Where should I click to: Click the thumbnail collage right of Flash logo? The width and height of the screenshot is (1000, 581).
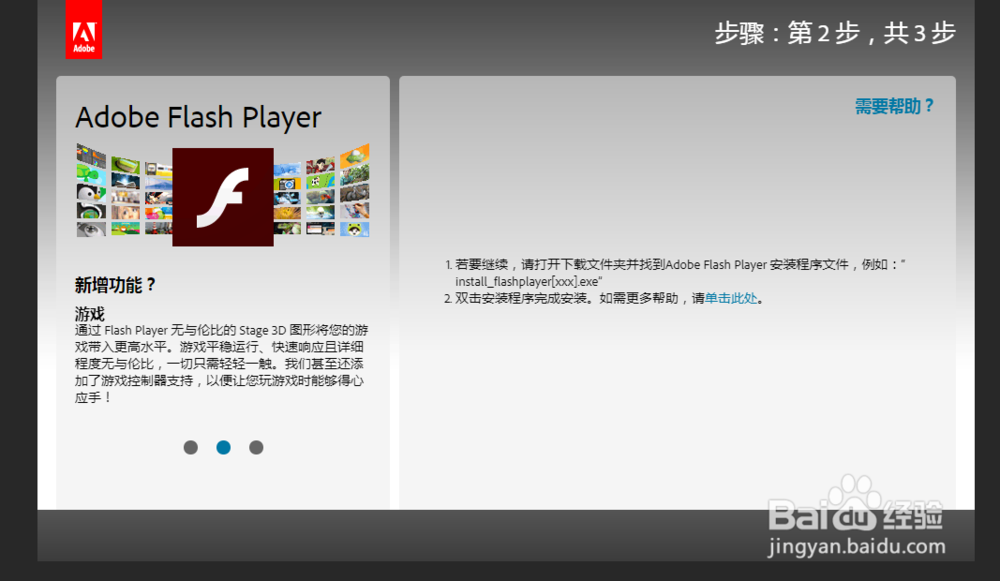(x=322, y=191)
